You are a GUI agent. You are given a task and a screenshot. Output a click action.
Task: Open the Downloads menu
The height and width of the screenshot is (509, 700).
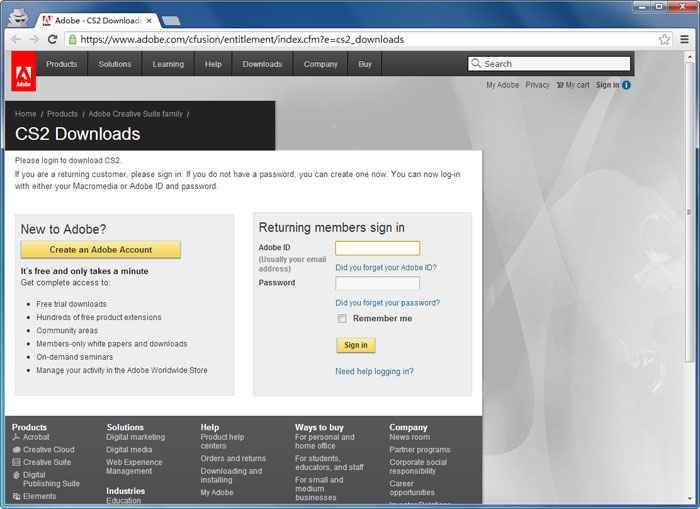(x=262, y=64)
